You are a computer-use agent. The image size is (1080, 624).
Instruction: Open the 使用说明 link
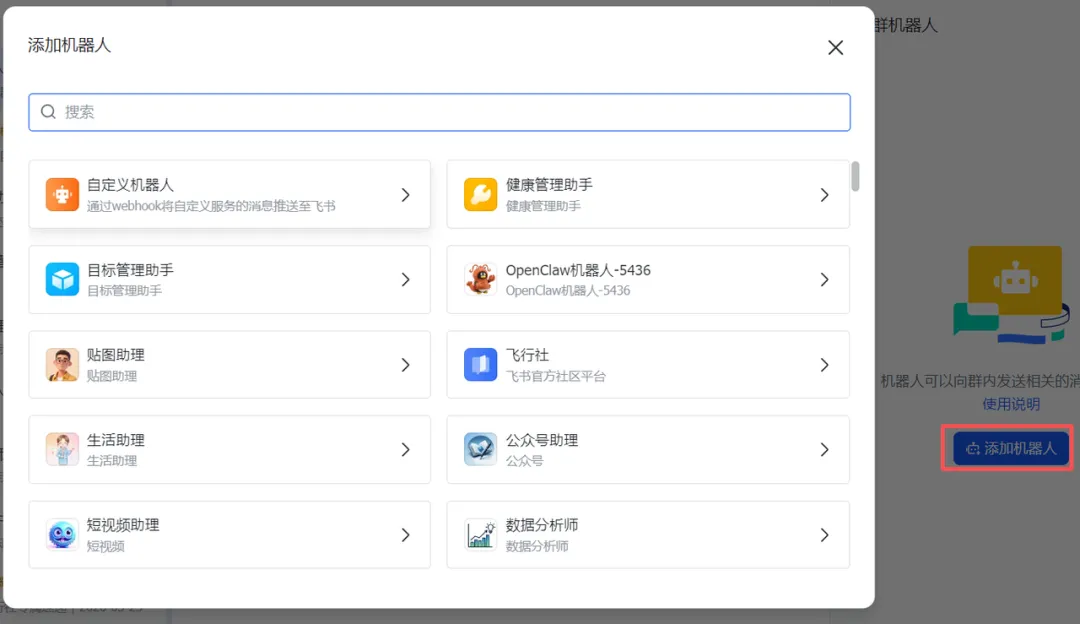(x=1011, y=404)
